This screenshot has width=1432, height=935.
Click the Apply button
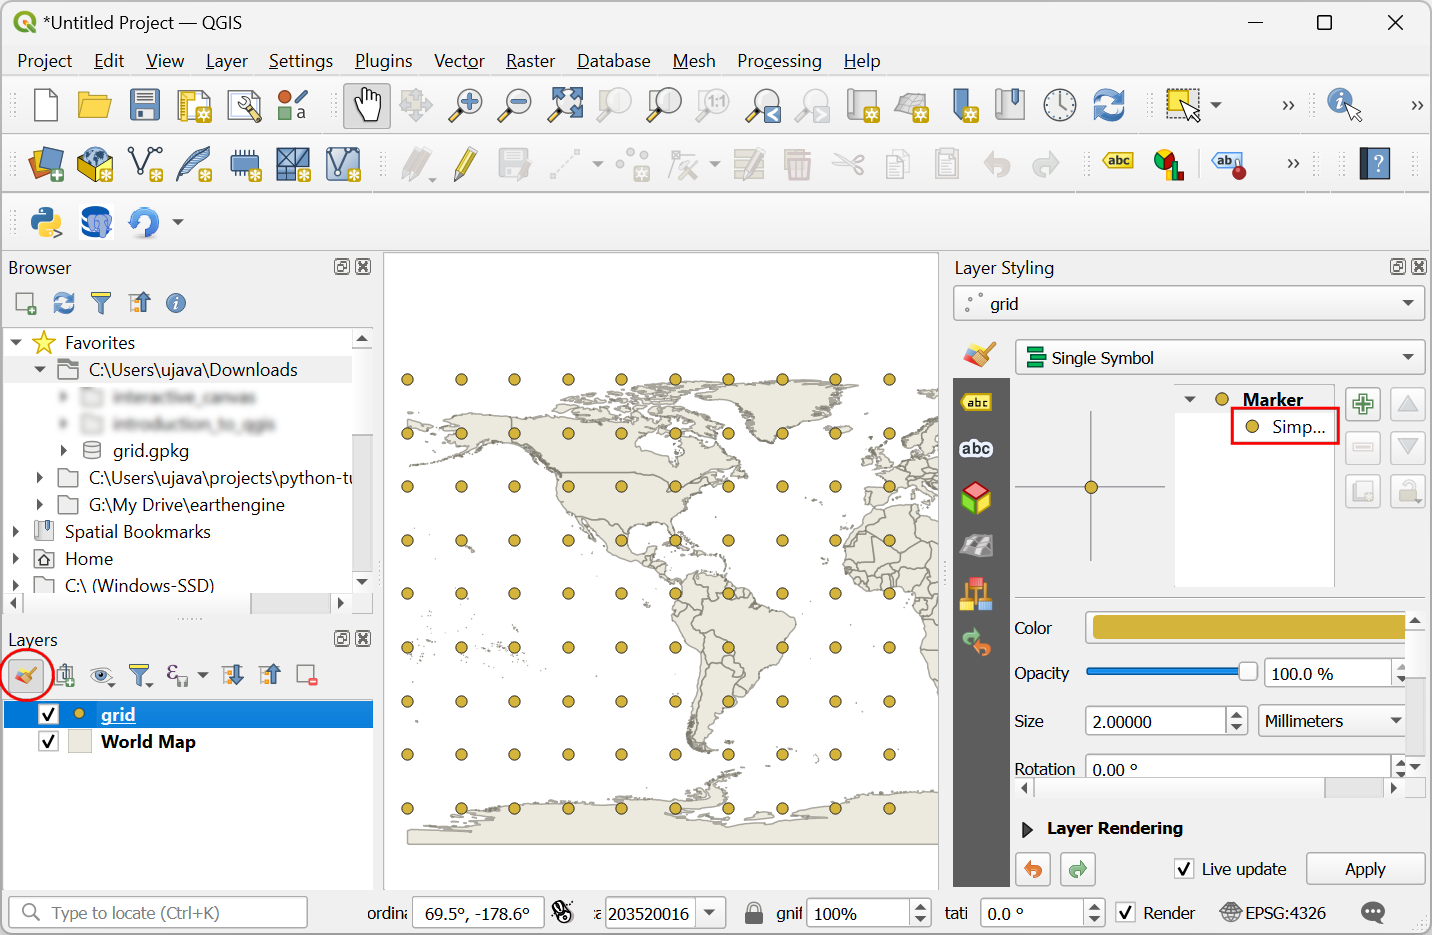pyautogui.click(x=1364, y=869)
